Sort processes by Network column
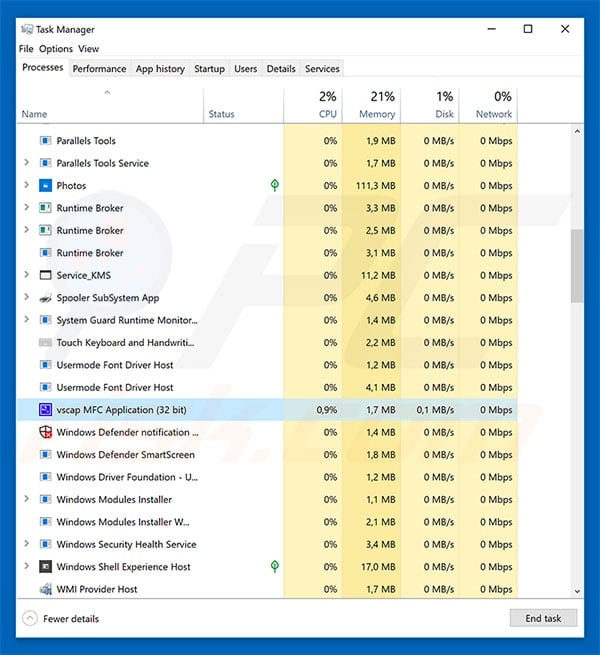The image size is (600, 655). tap(488, 106)
